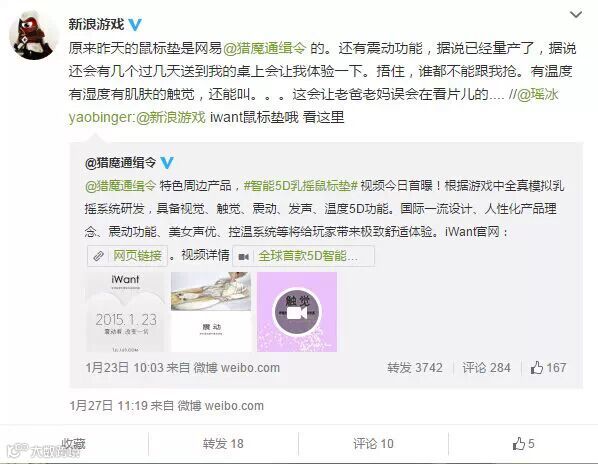Viewport: 598px width, 464px height.
Task: Click the 新浪游戏 profile avatar
Action: coord(34,35)
